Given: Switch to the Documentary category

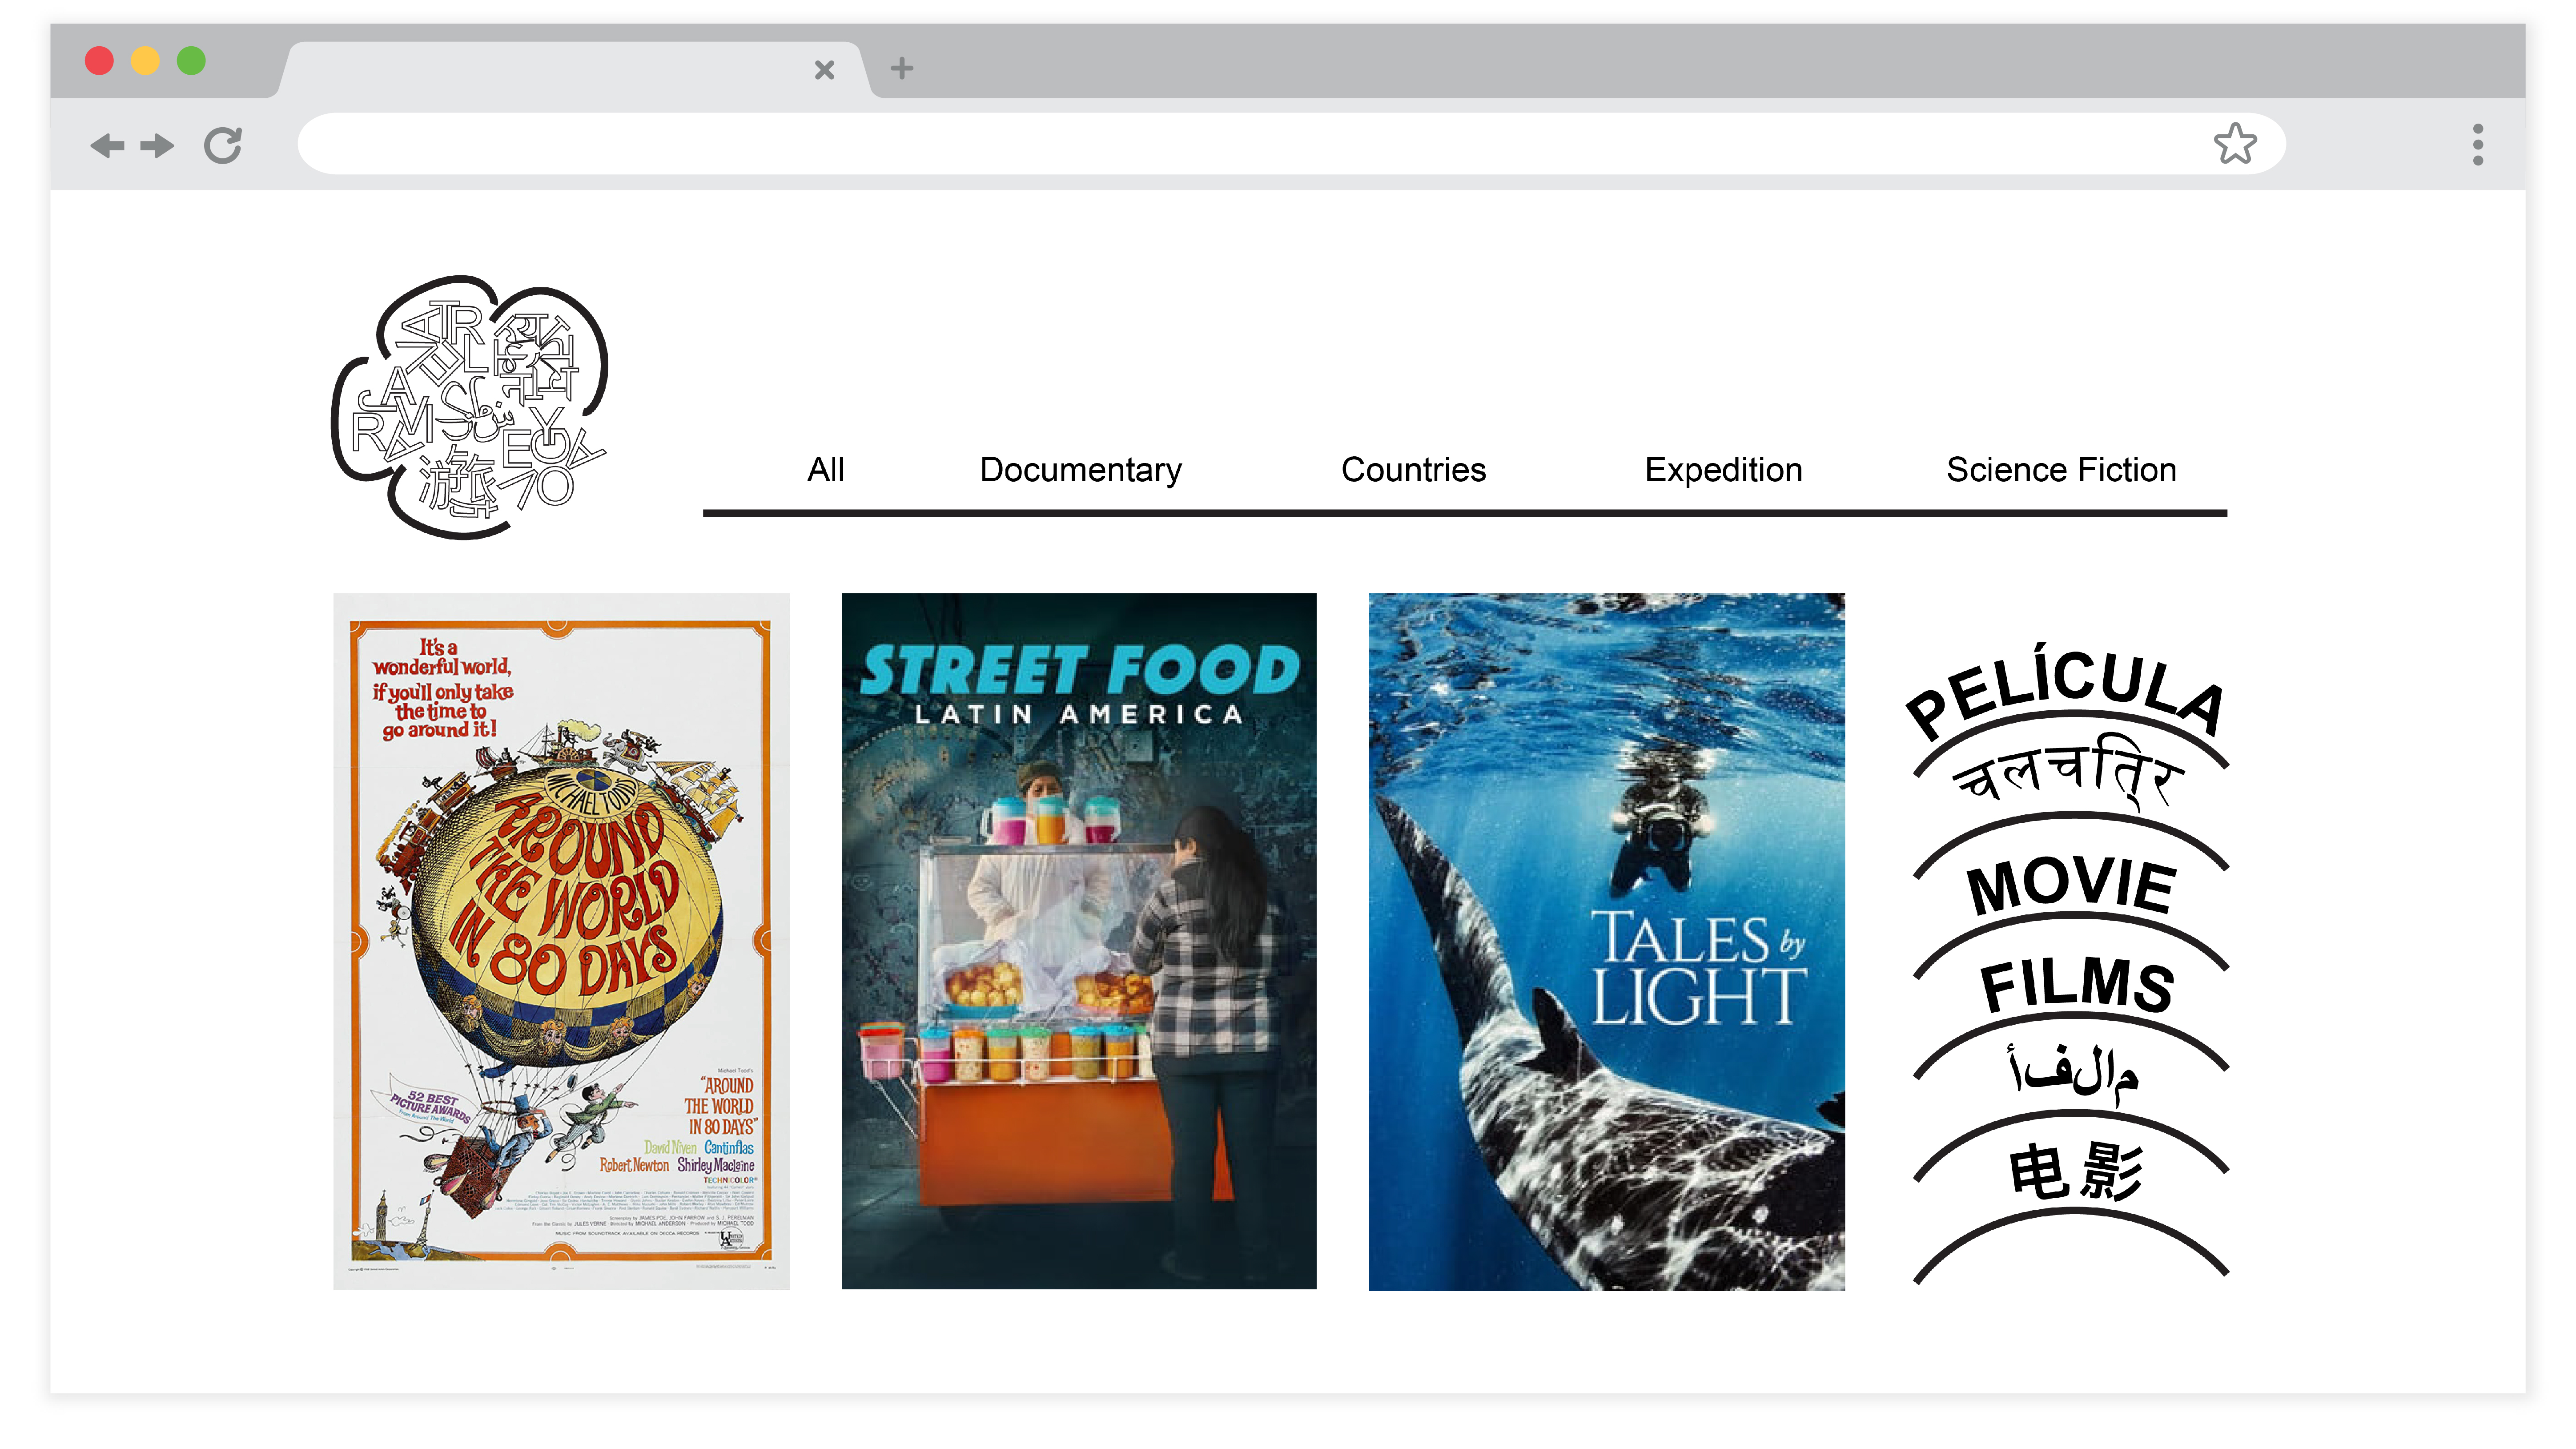Looking at the screenshot, I should tap(1080, 470).
